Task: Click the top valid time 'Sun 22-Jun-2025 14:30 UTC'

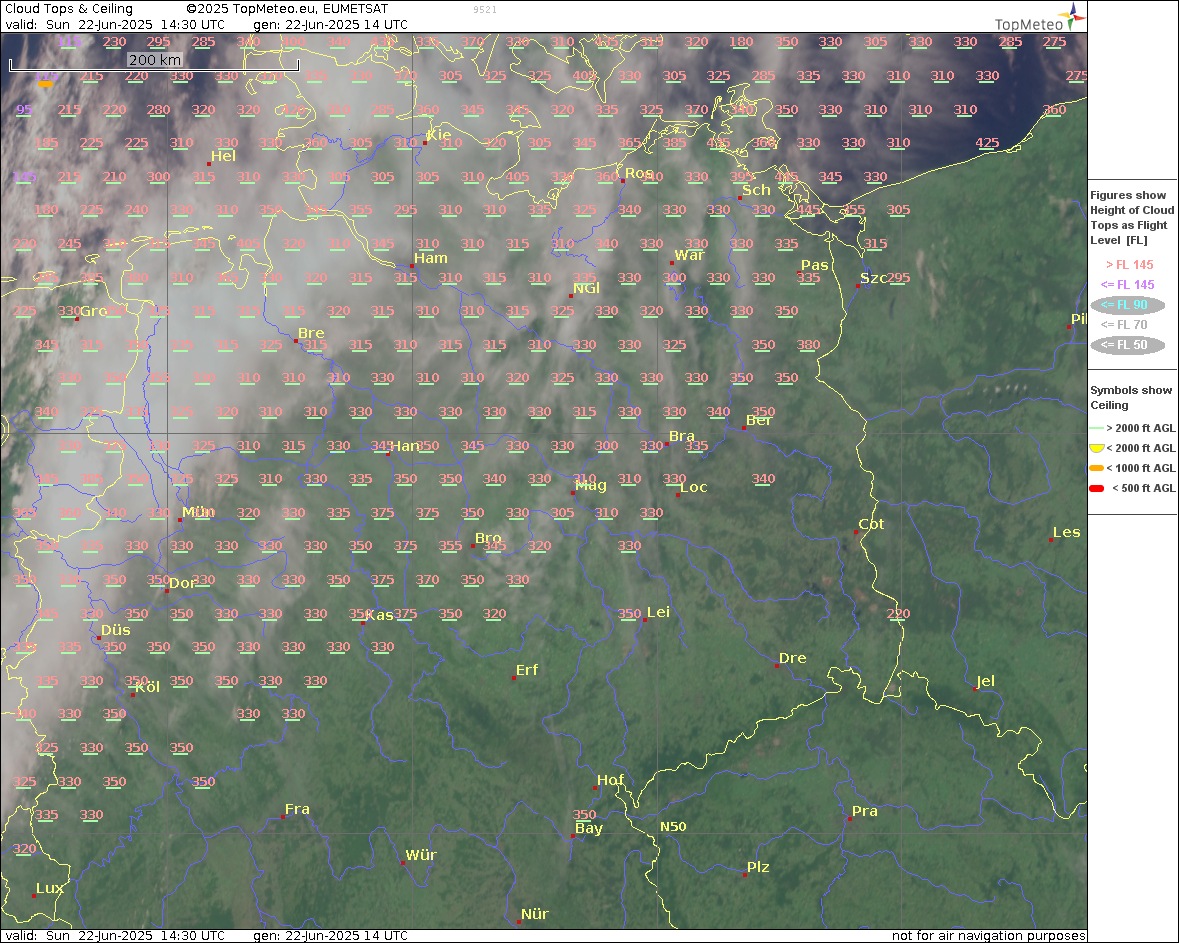Action: [135, 24]
